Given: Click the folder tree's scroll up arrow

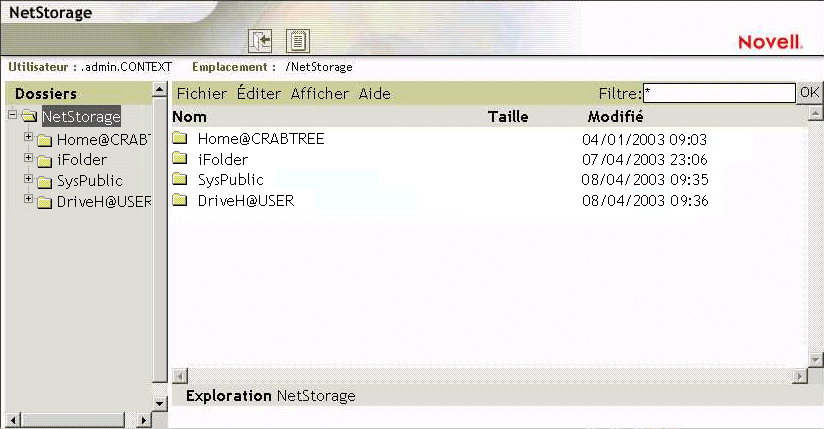Looking at the screenshot, I should [x=159, y=91].
